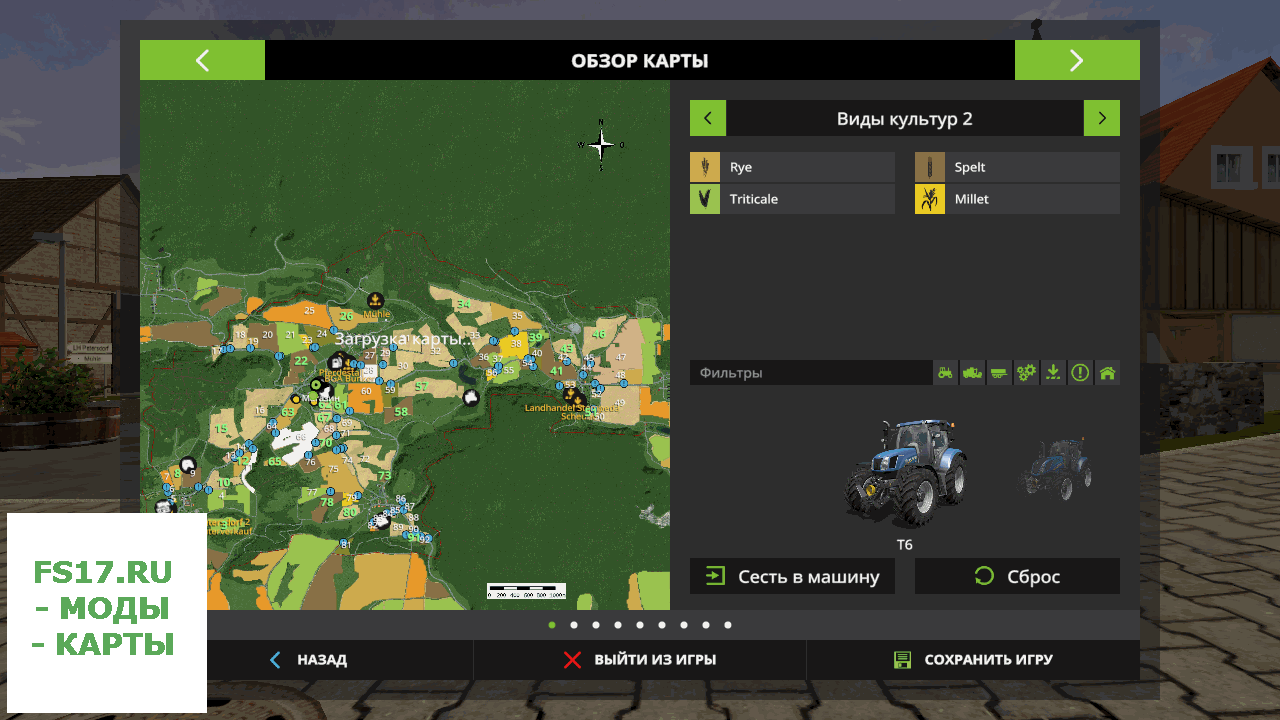Go to next menu page with top-right arrow
The image size is (1280, 720).
click(x=1077, y=60)
